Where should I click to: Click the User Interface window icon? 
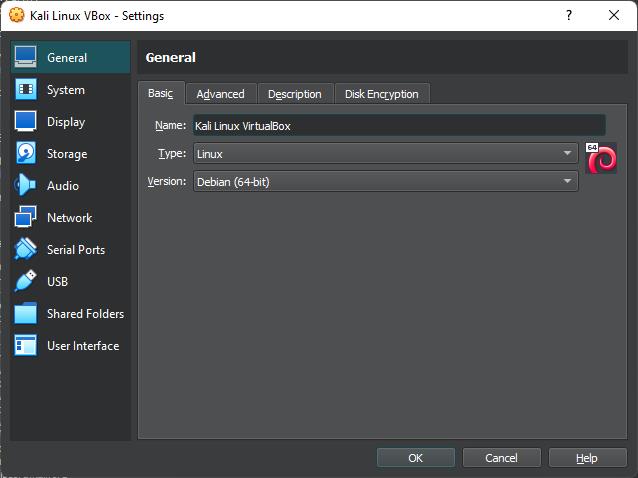click(x=26, y=345)
